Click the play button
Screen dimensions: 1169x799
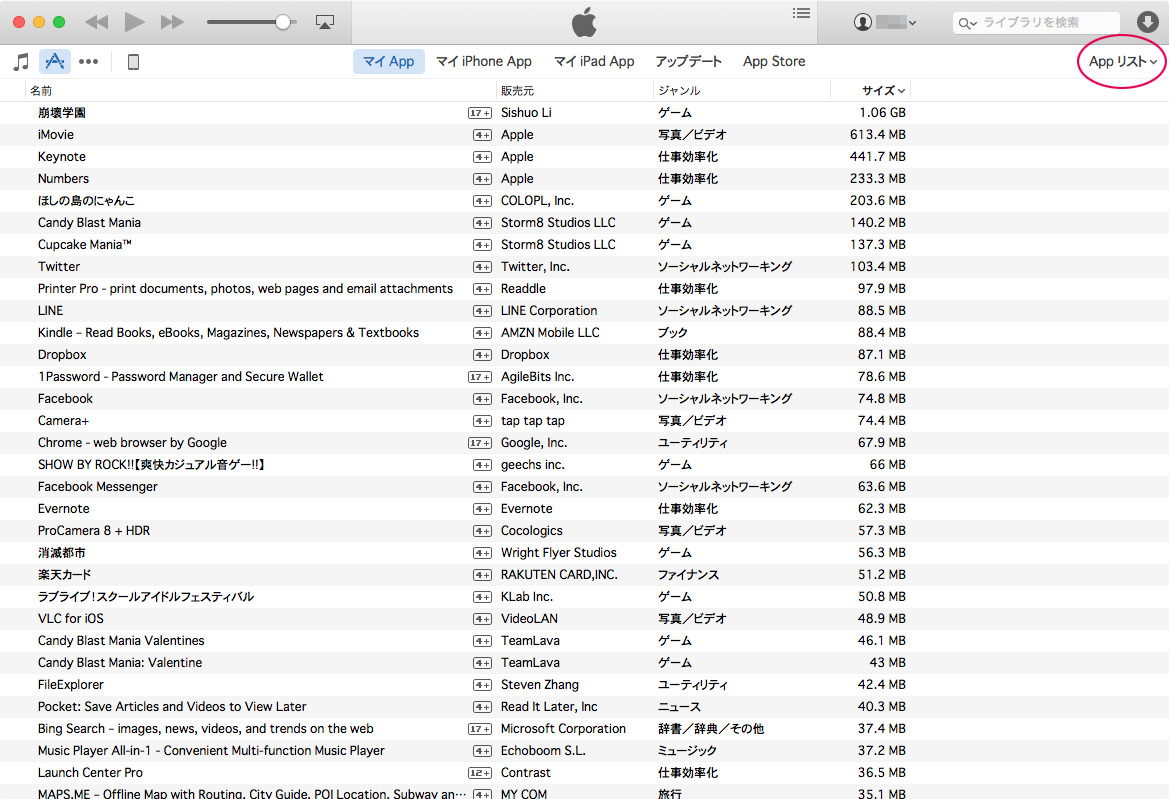(134, 22)
